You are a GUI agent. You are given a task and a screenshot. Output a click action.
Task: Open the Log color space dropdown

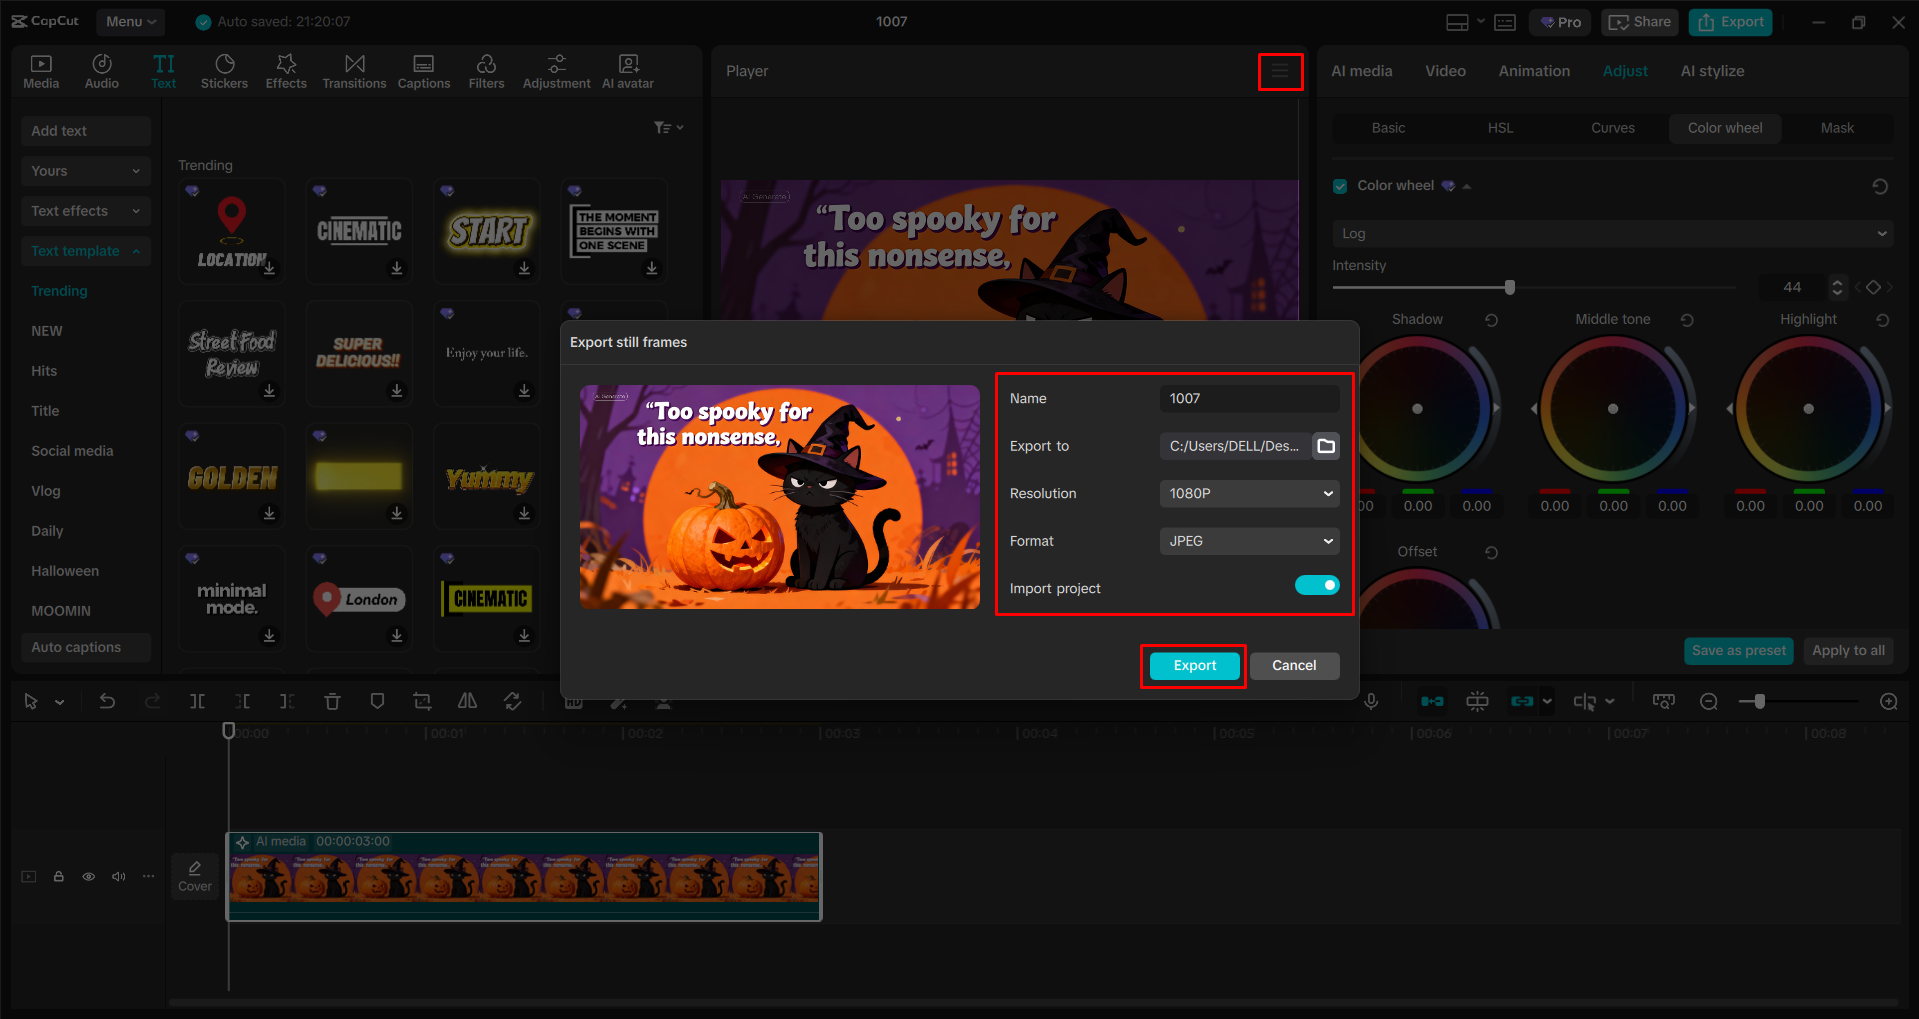click(x=1612, y=234)
